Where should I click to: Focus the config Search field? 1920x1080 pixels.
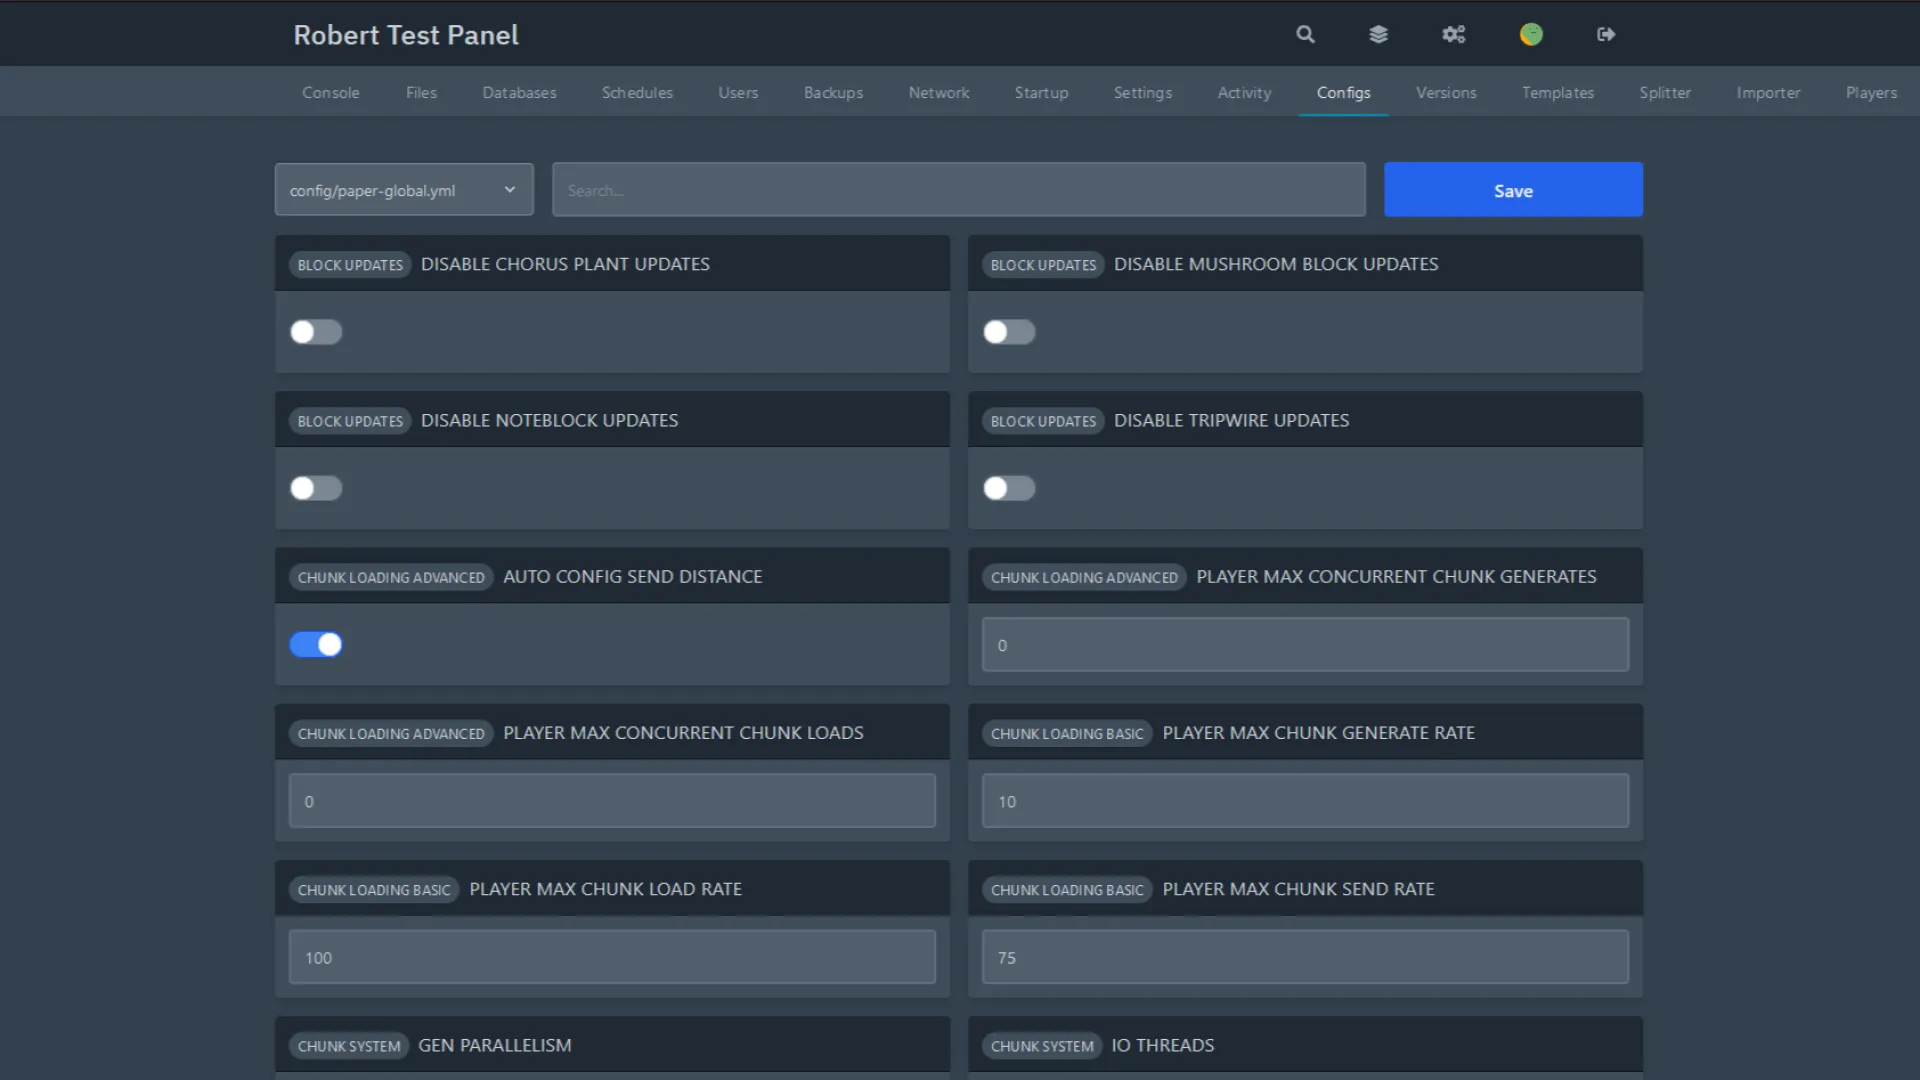(x=958, y=190)
